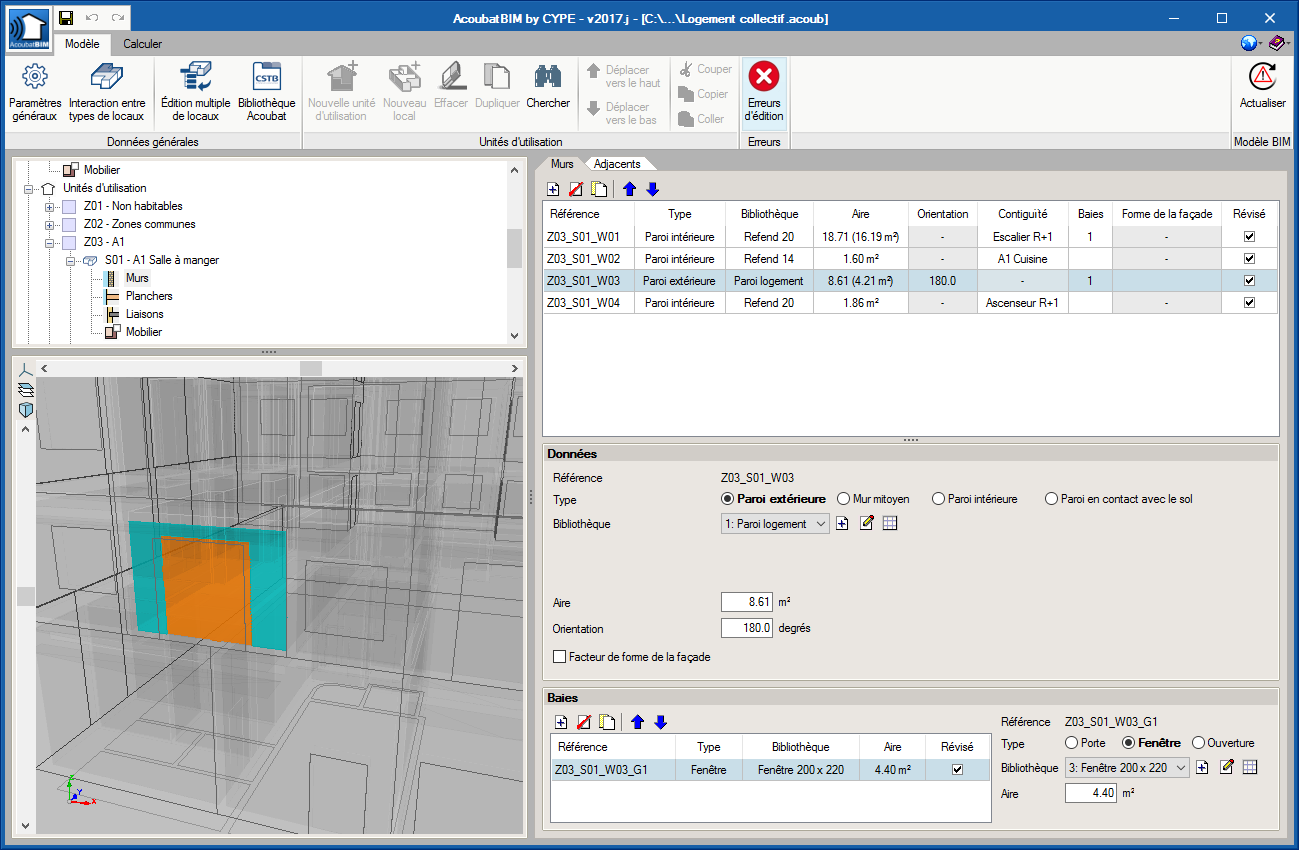This screenshot has width=1299, height=850.
Task: Open the 1: Paroi logement library dropdown
Action: point(775,524)
